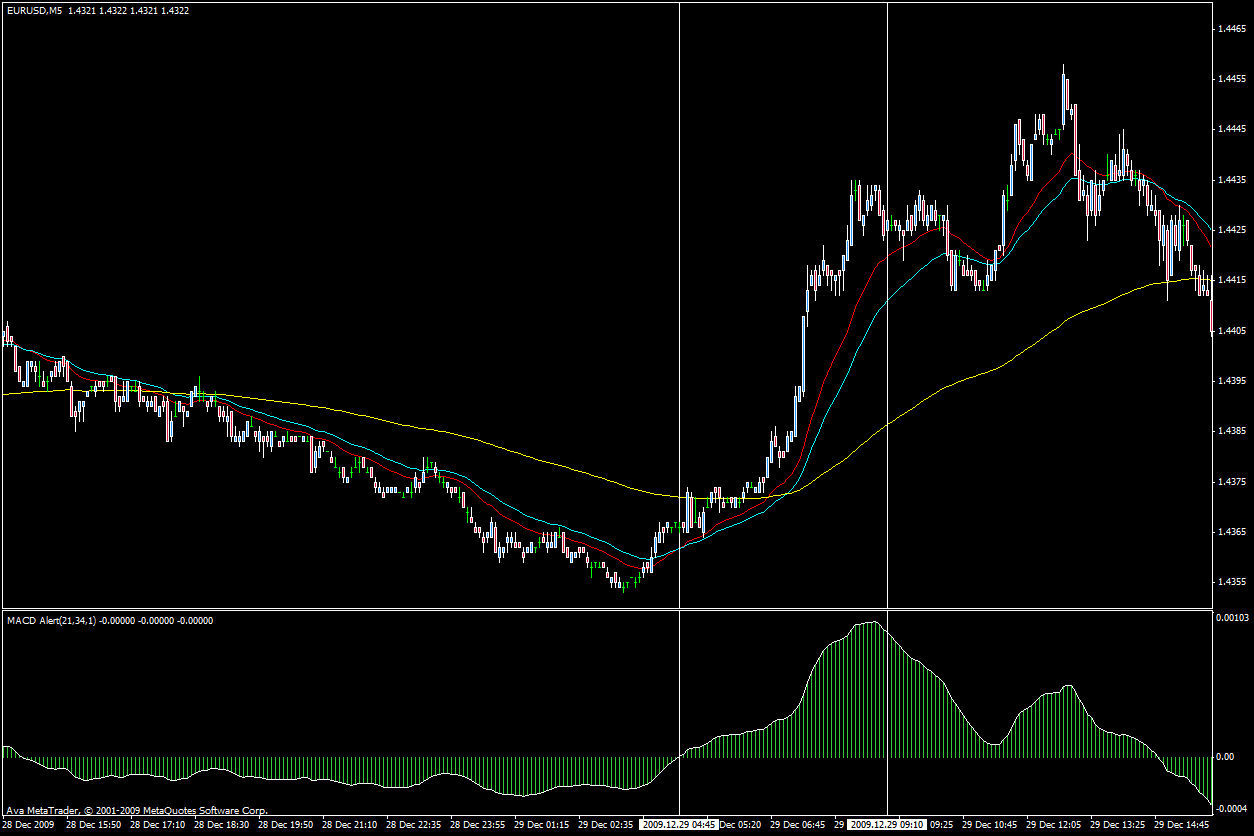Select the vertical line at 04:45 in price chart

pyautogui.click(x=679, y=300)
